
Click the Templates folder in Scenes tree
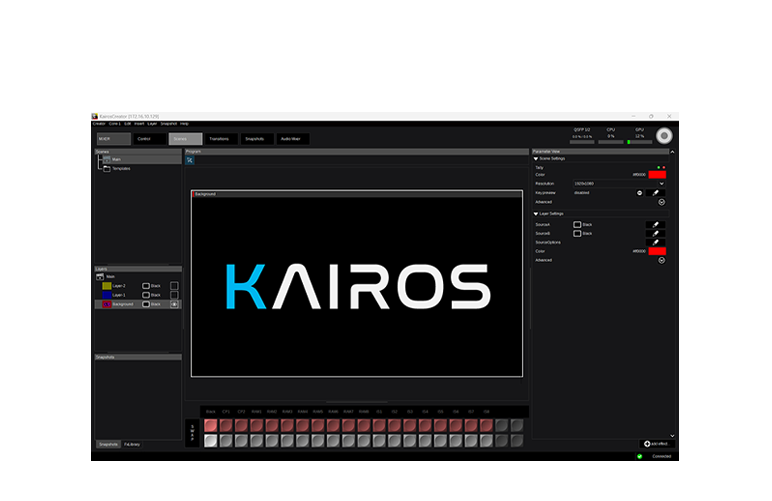[x=120, y=169]
